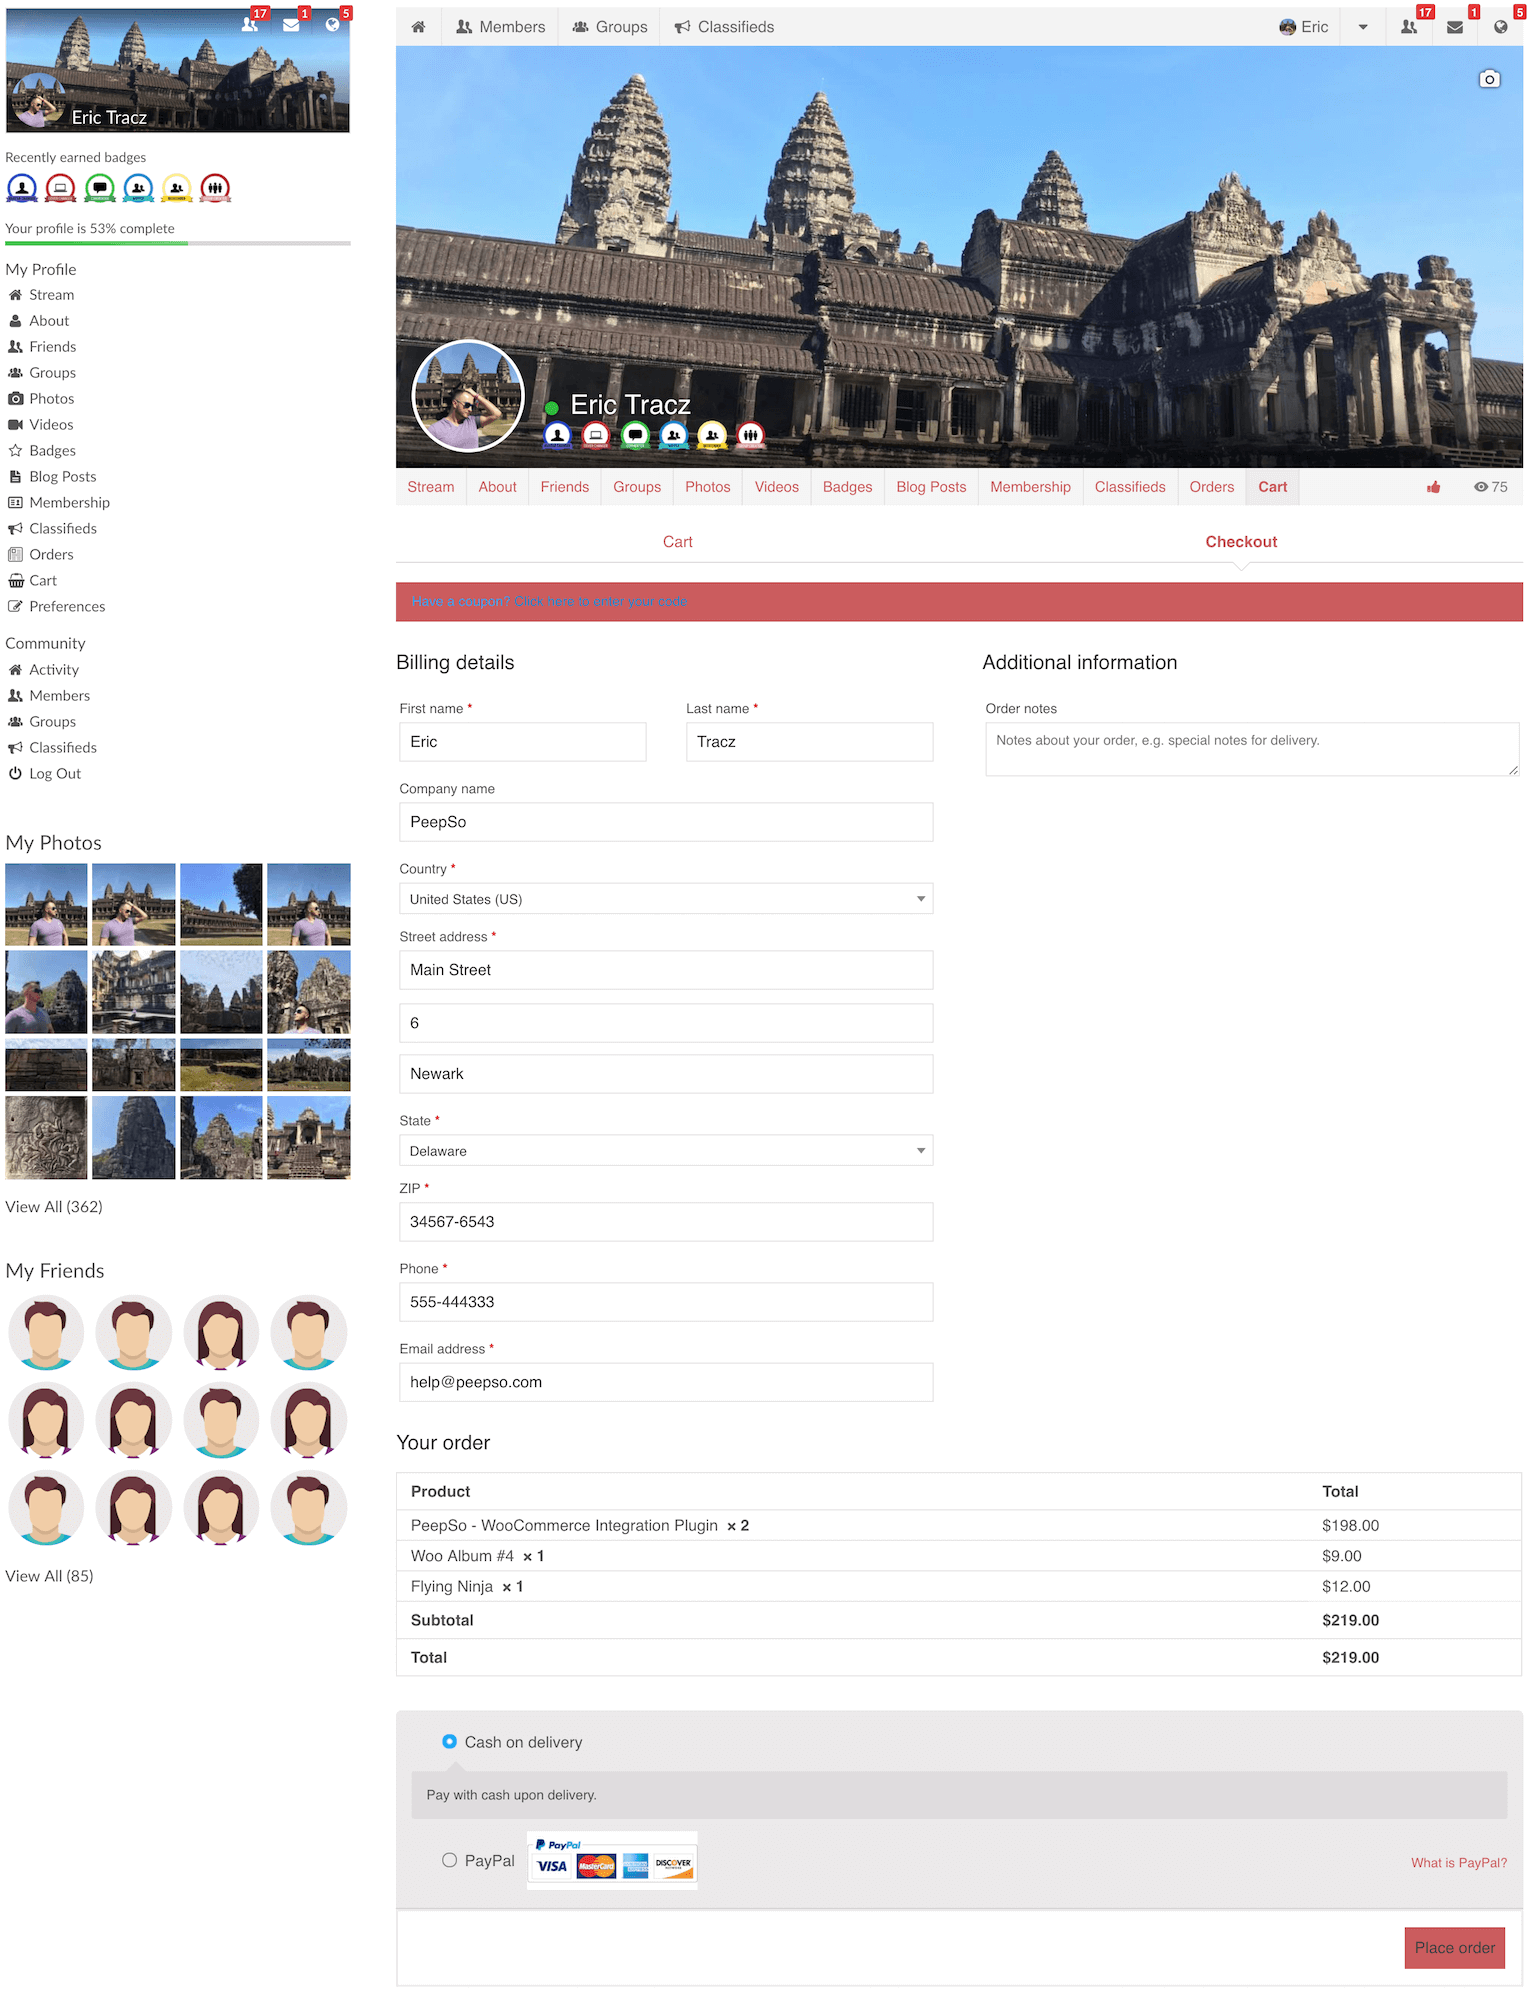Open sidebar widget messages envelope icon
Image resolution: width=1529 pixels, height=2000 pixels.
(x=291, y=24)
